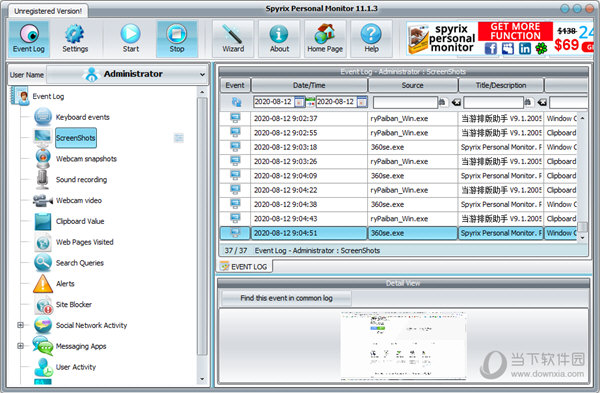Open Site Blocker category

point(74,305)
